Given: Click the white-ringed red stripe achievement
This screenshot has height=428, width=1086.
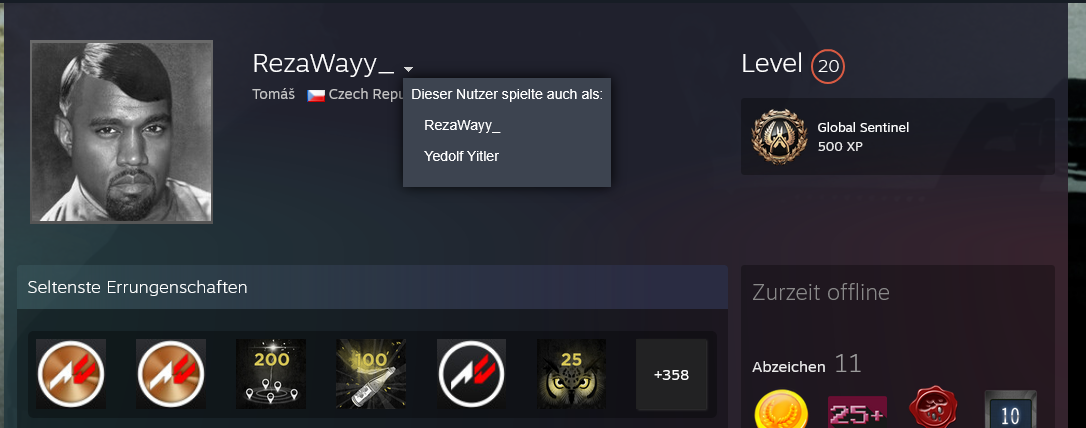Looking at the screenshot, I should 471,374.
